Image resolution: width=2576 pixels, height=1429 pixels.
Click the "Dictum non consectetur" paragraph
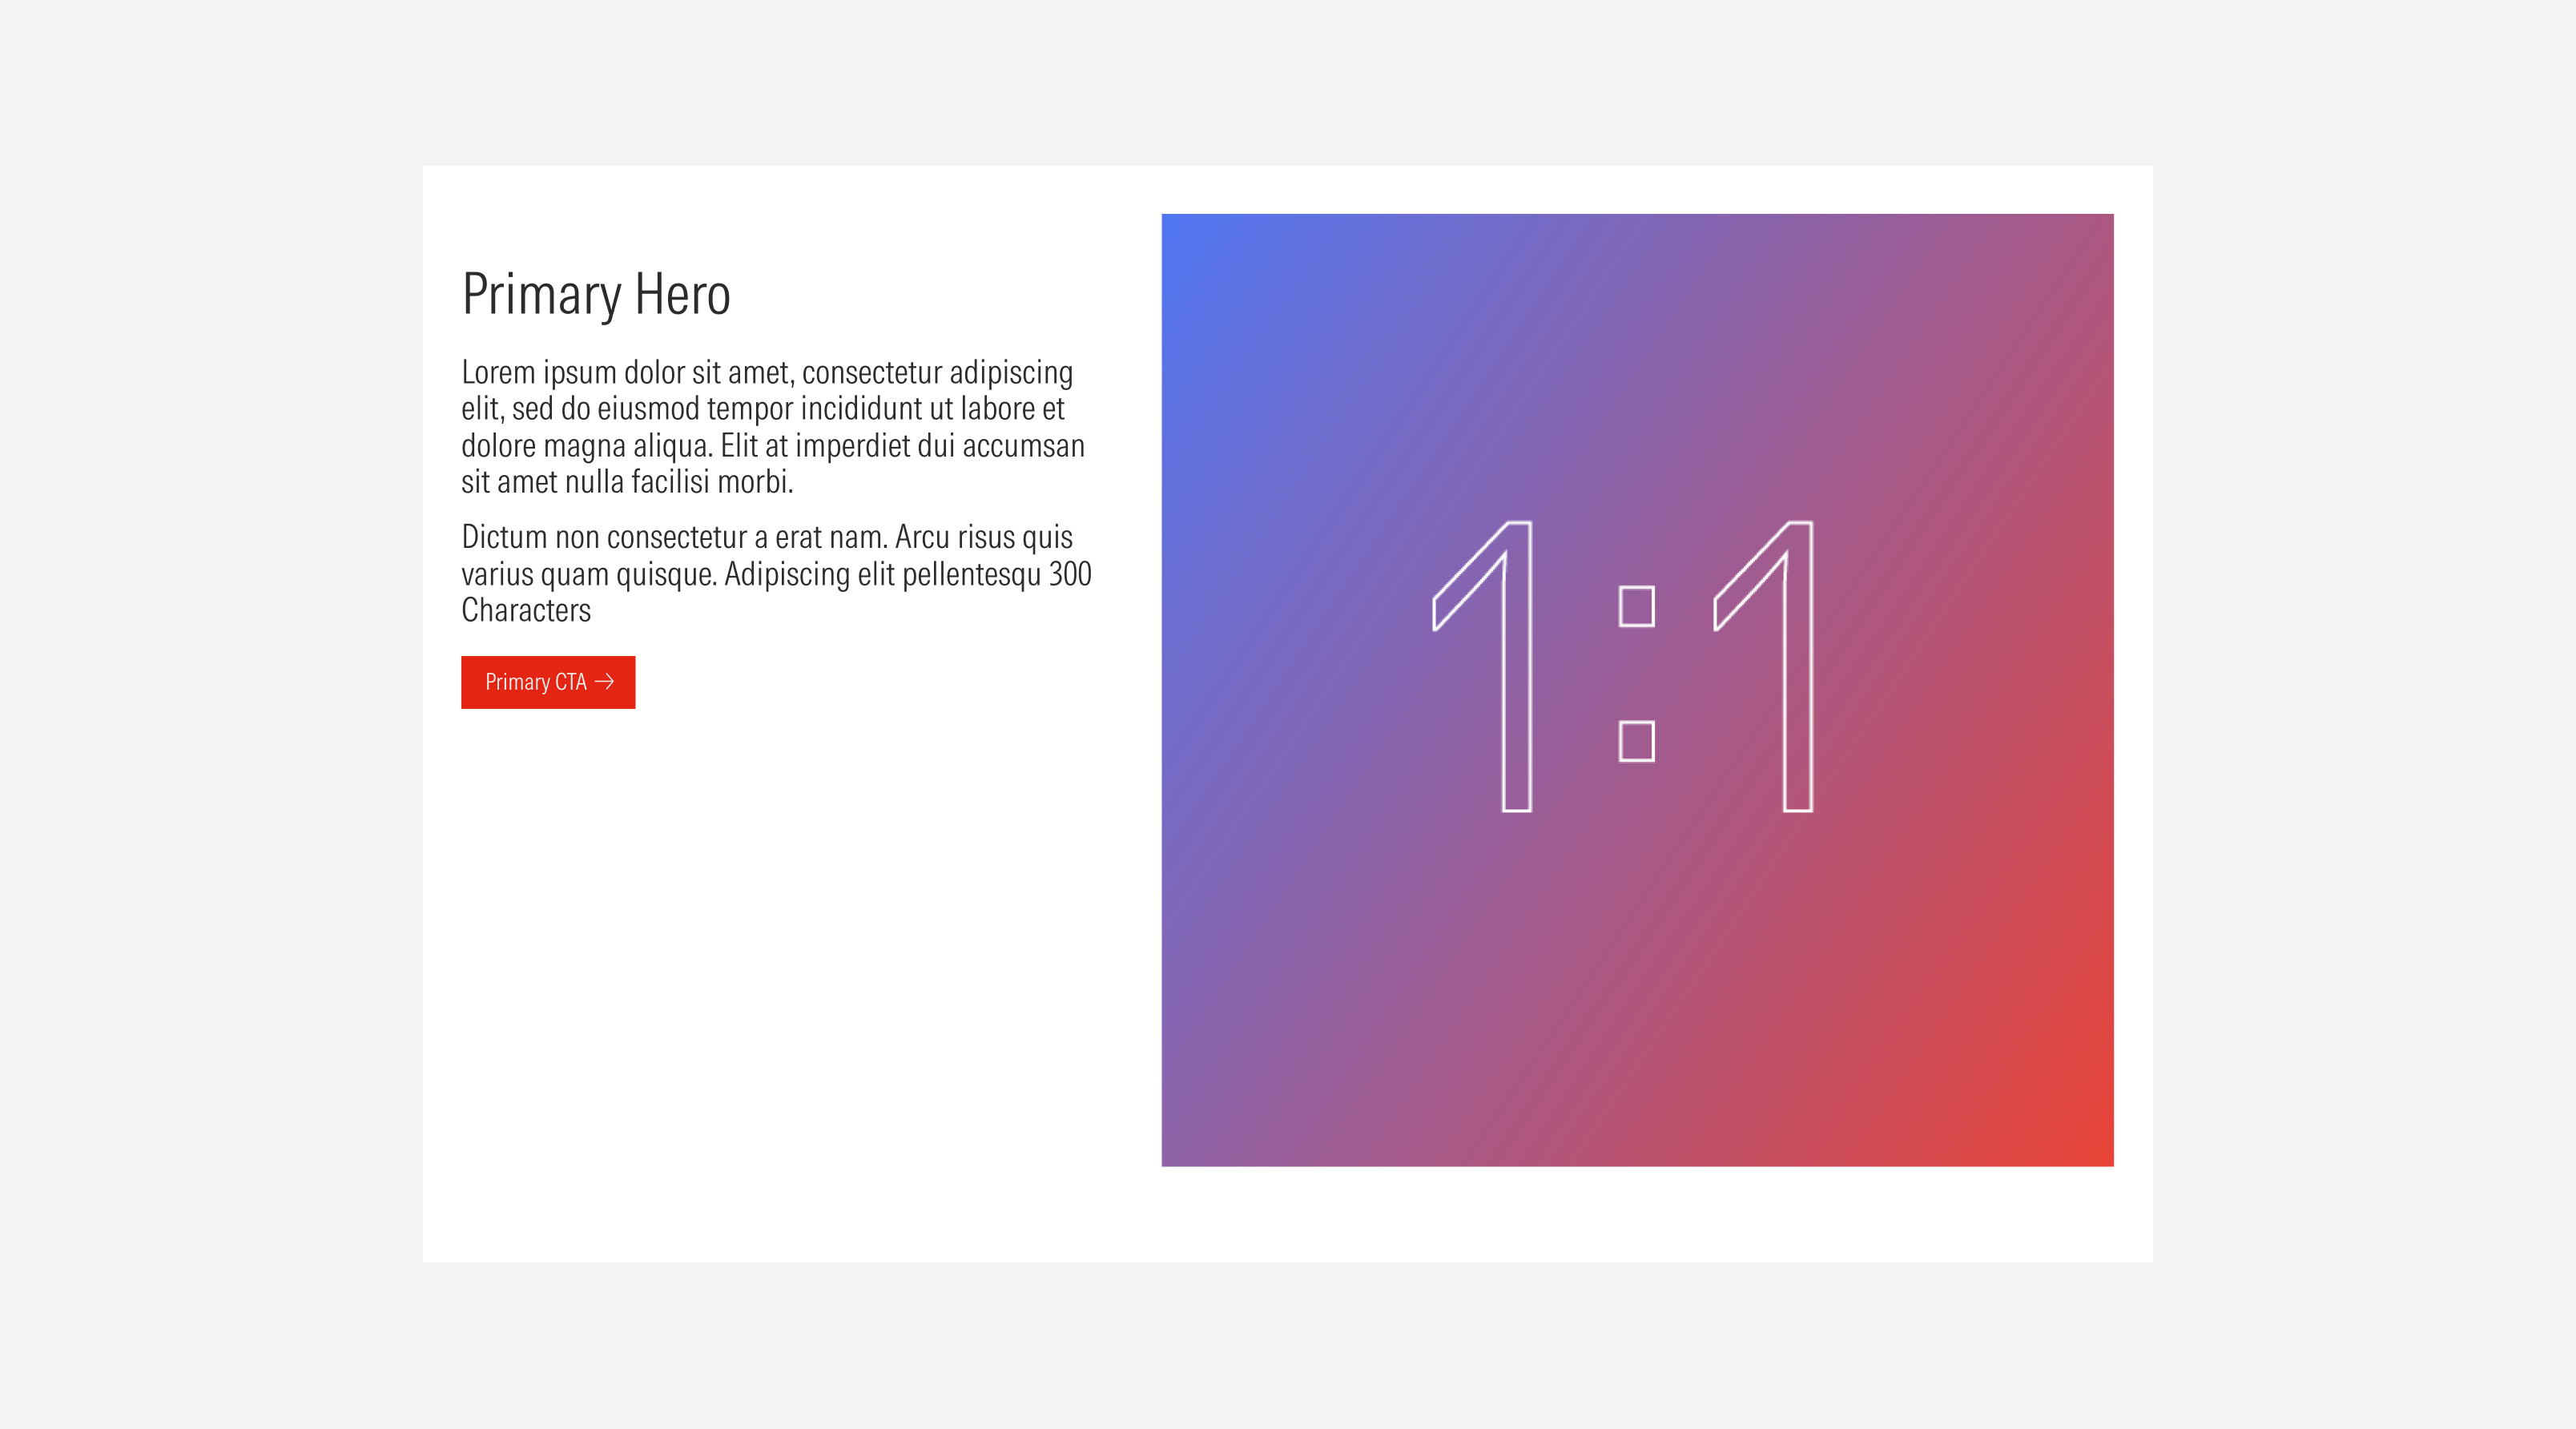775,573
